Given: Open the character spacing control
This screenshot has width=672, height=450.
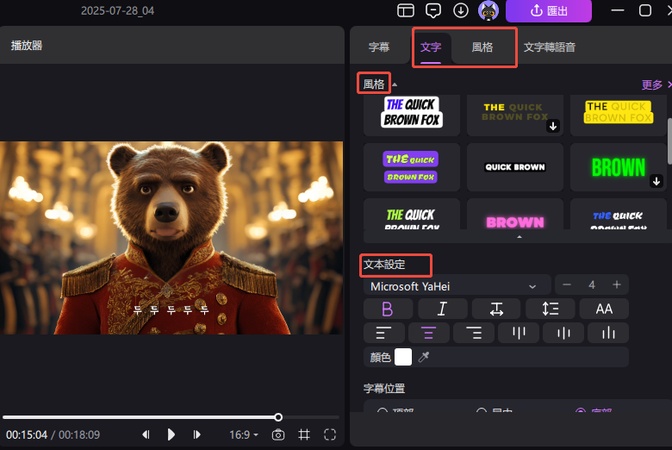Looking at the screenshot, I should pyautogui.click(x=496, y=309).
